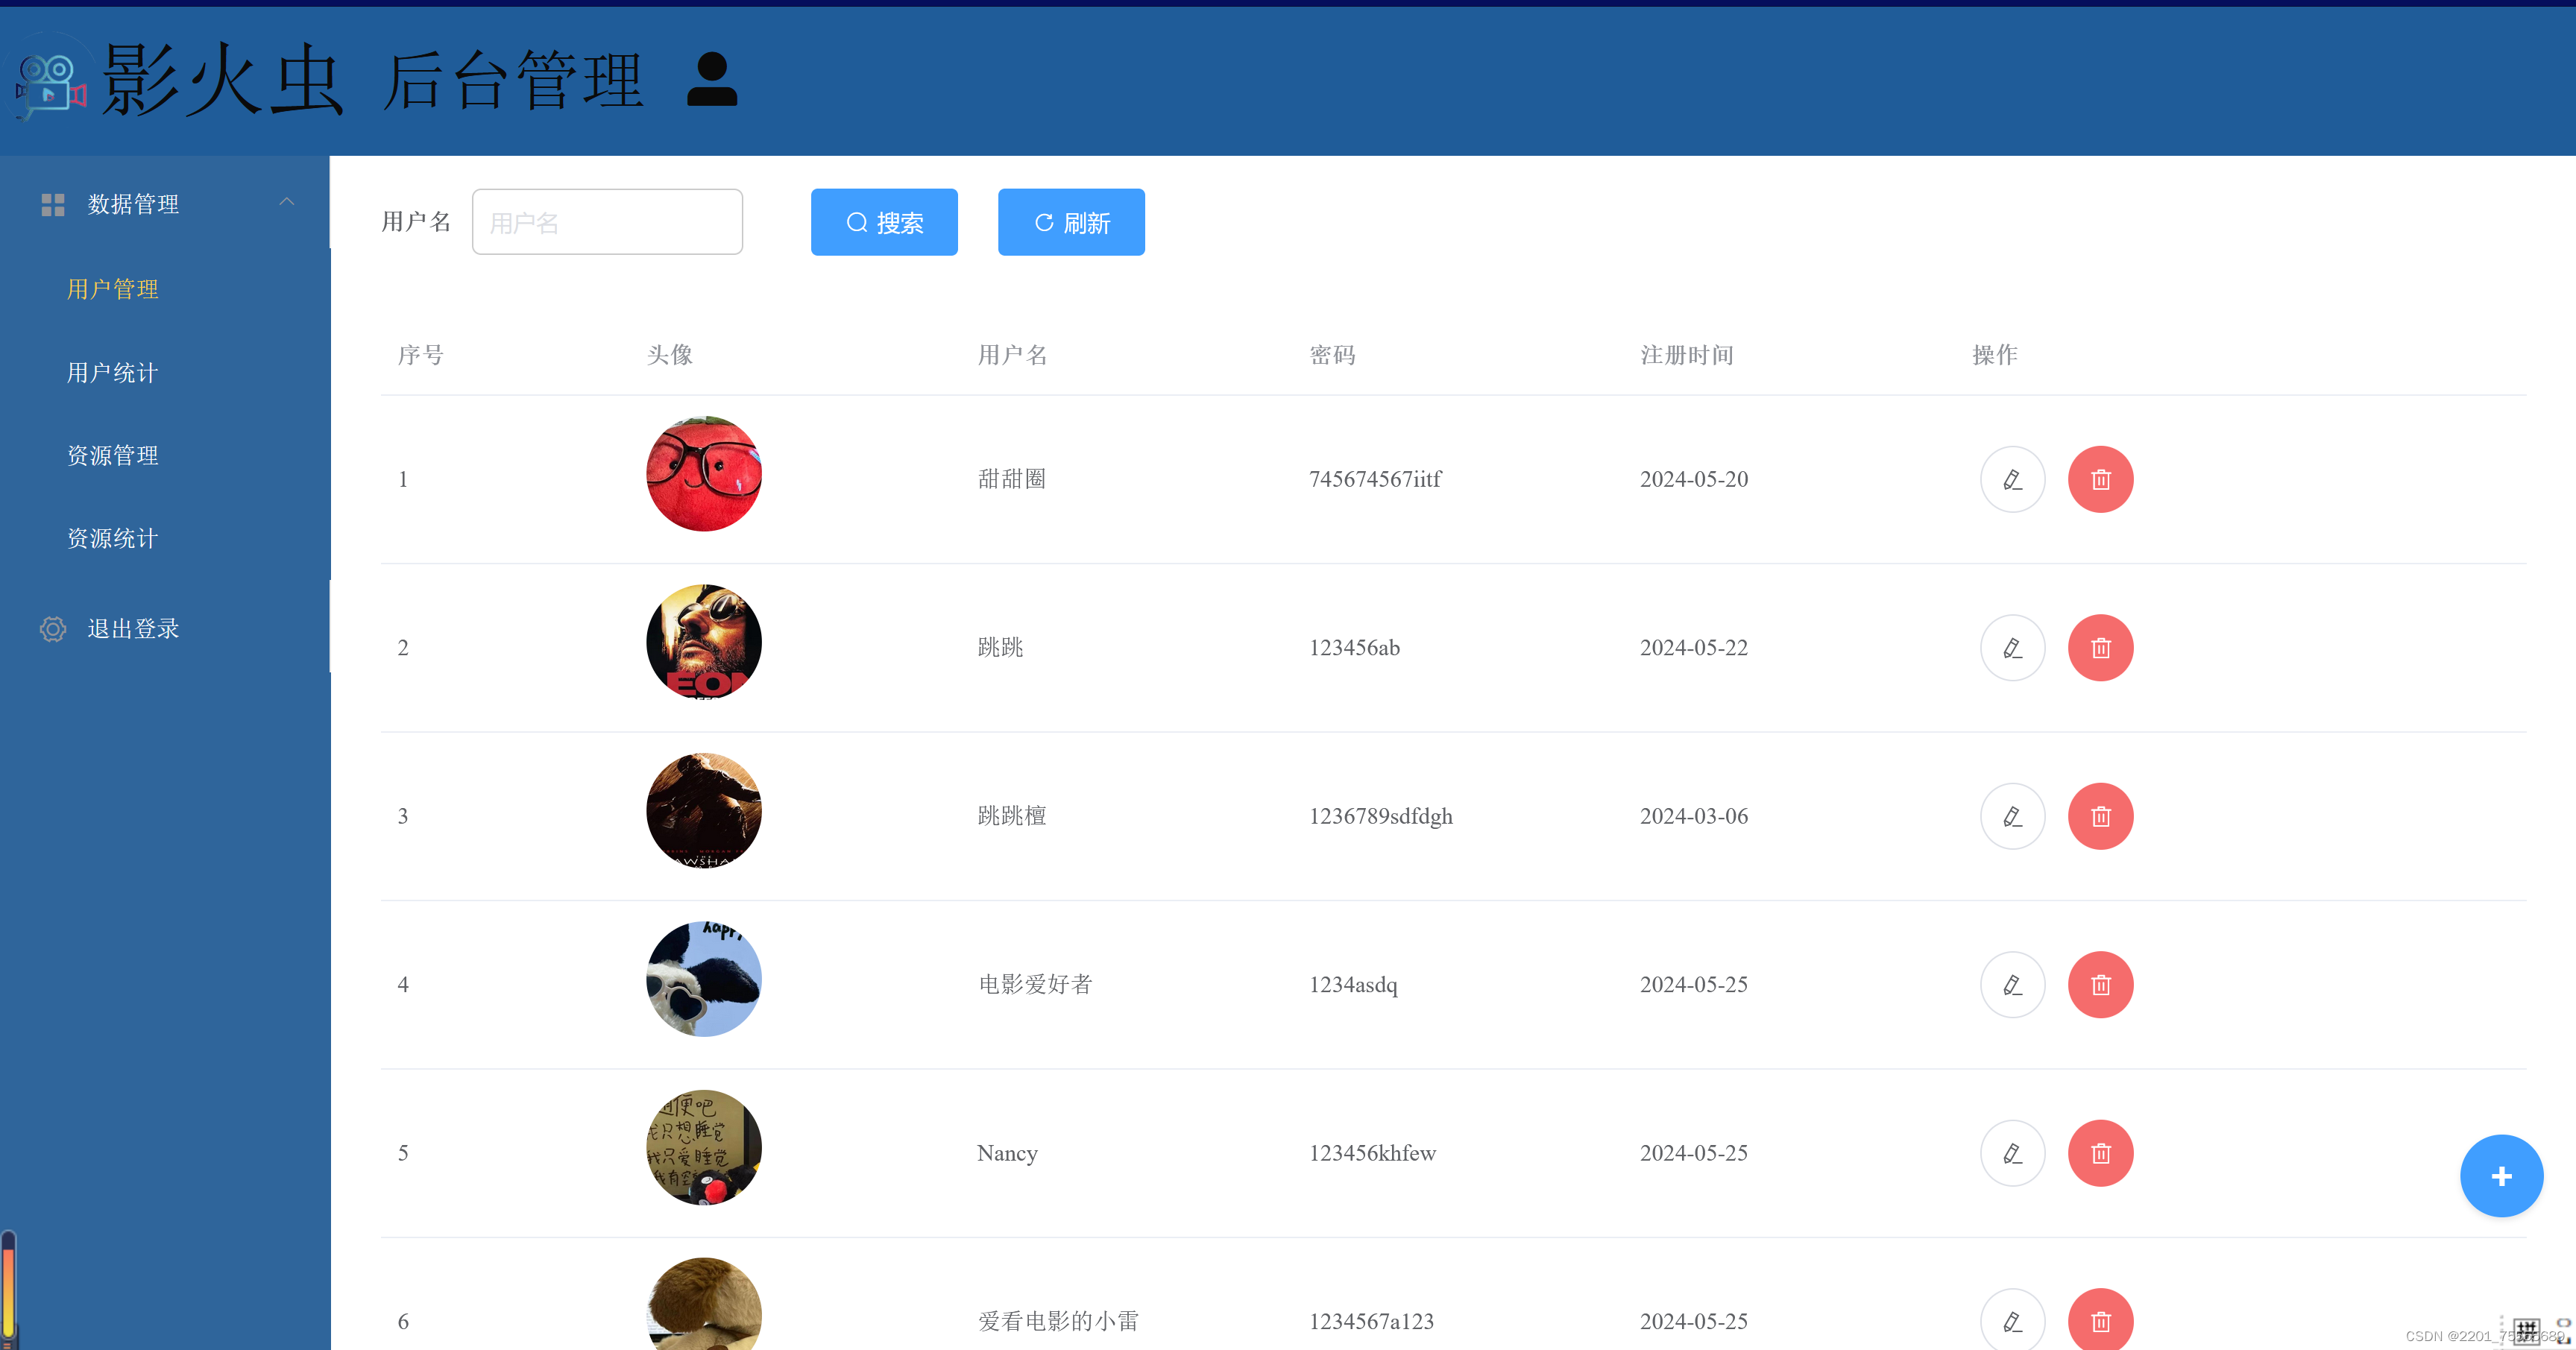This screenshot has width=2576, height=1350.
Task: Click the 后台管理 header text
Action: click(513, 80)
